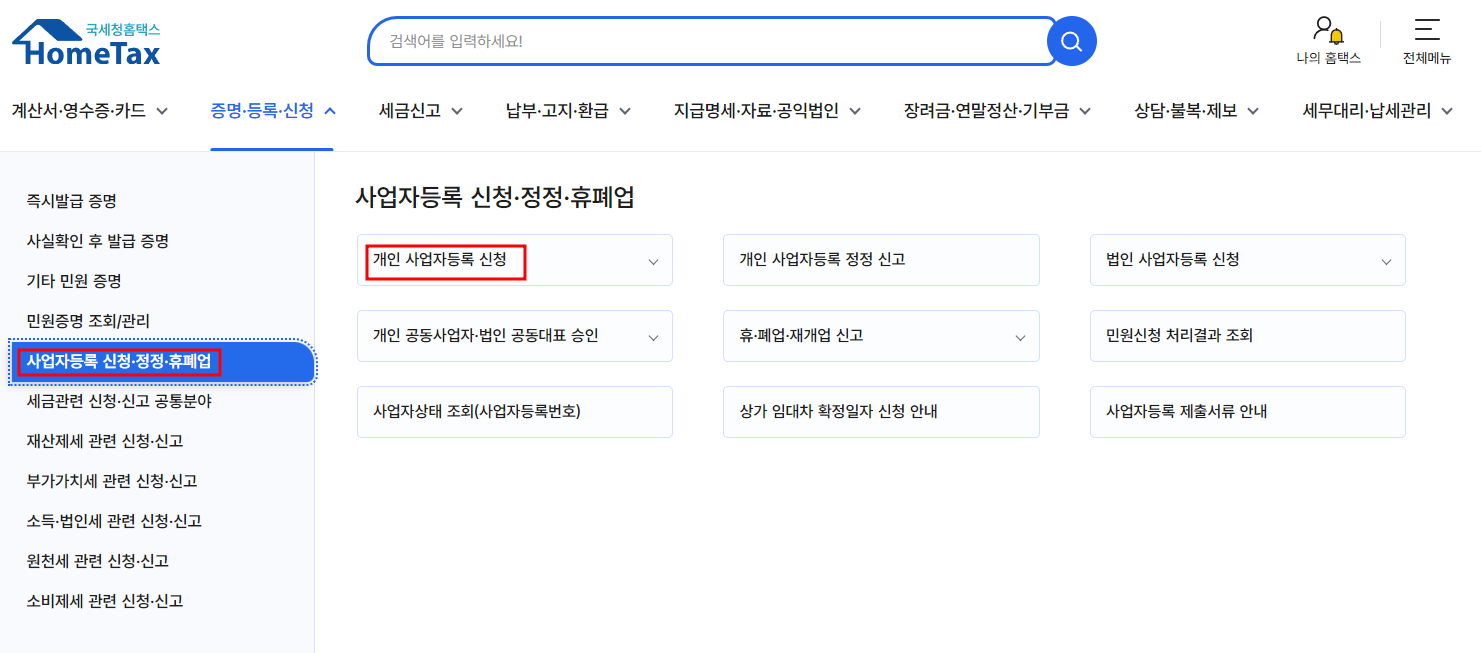Open the 장려금·연말정산·기부금 menu
This screenshot has height=653, width=1481.
pyautogui.click(x=997, y=111)
